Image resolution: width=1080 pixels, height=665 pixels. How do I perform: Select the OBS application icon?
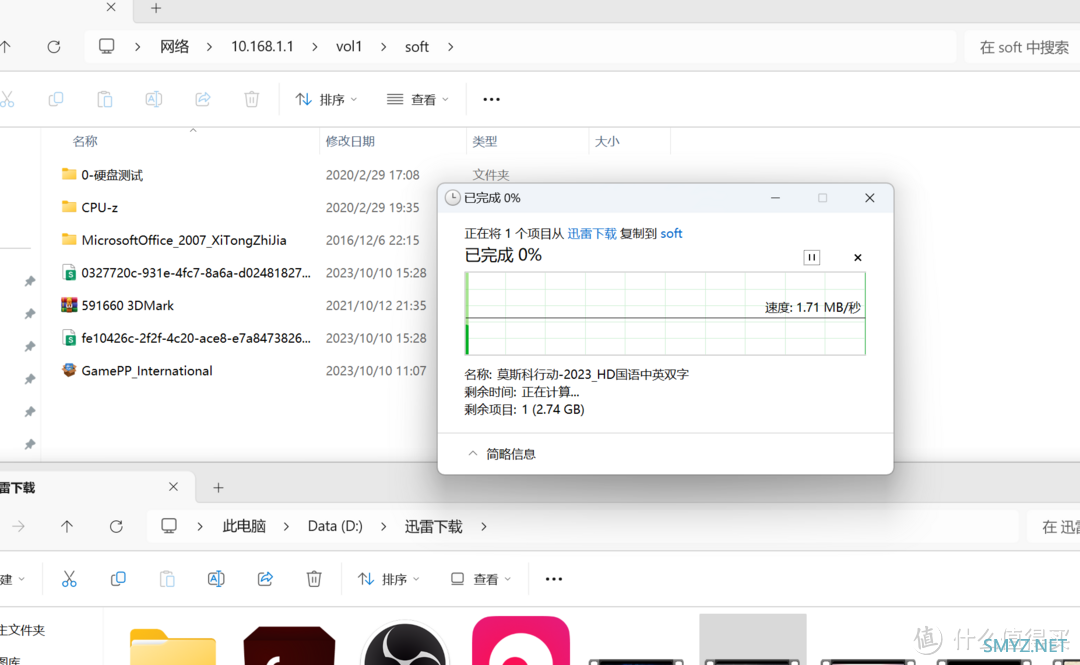pos(404,644)
